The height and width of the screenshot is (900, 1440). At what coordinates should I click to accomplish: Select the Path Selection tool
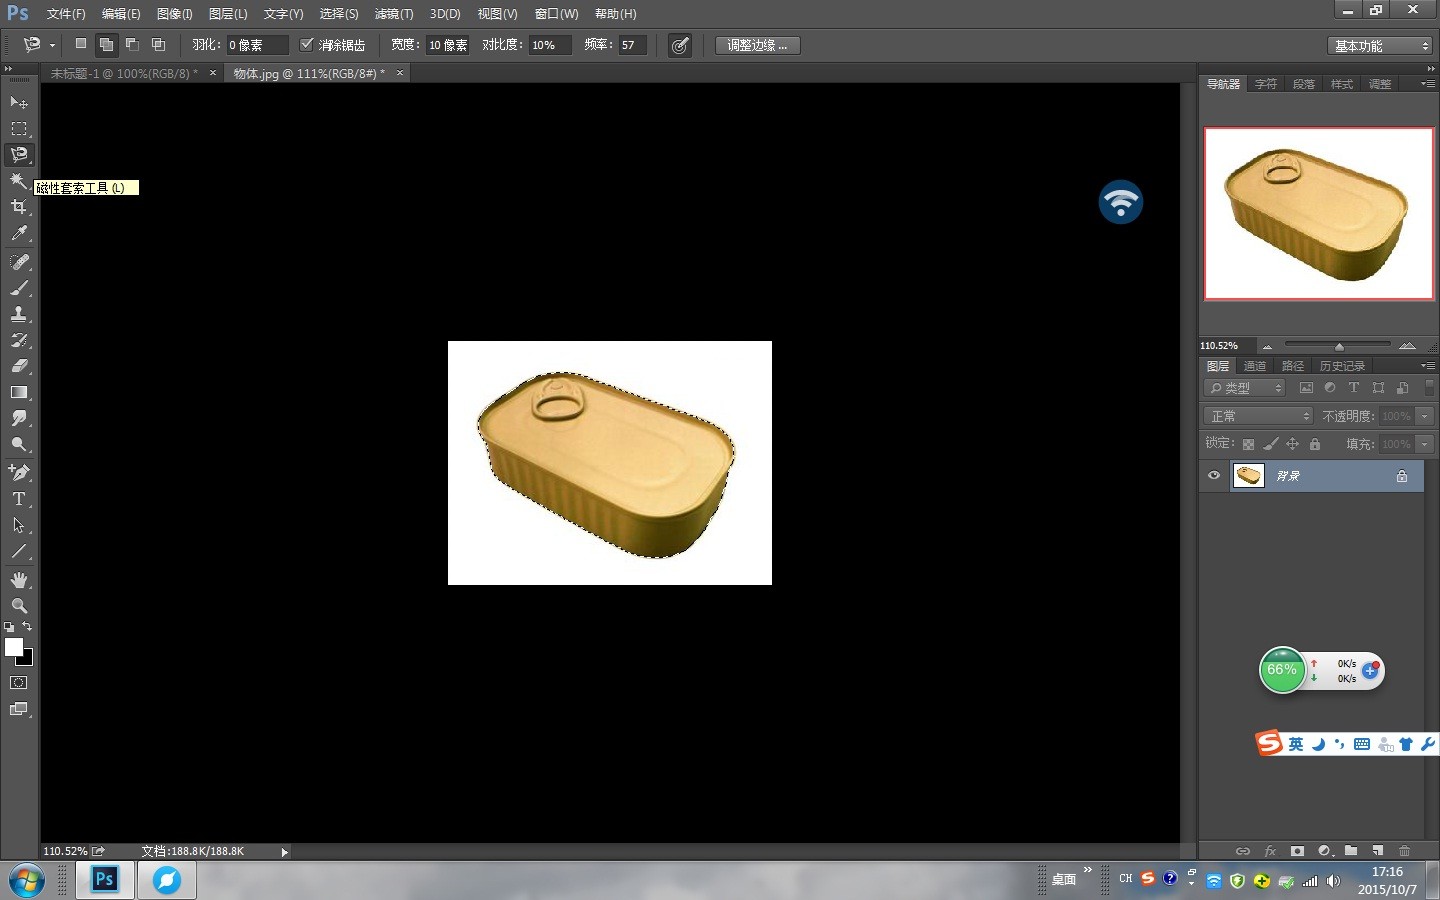click(19, 524)
